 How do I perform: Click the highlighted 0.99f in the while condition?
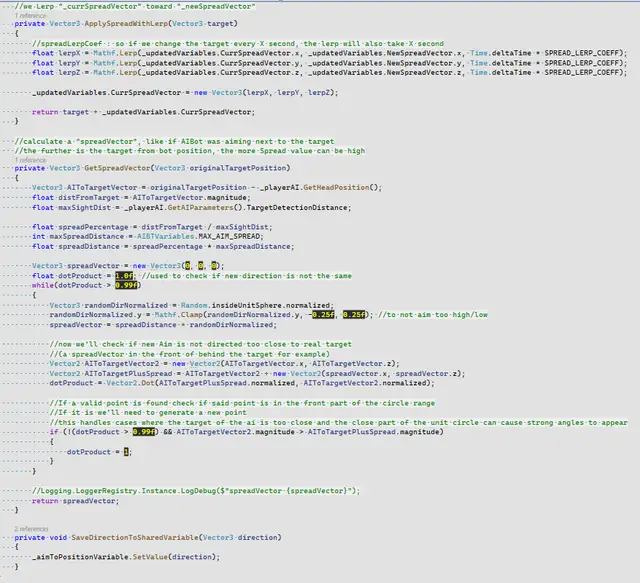click(x=126, y=285)
